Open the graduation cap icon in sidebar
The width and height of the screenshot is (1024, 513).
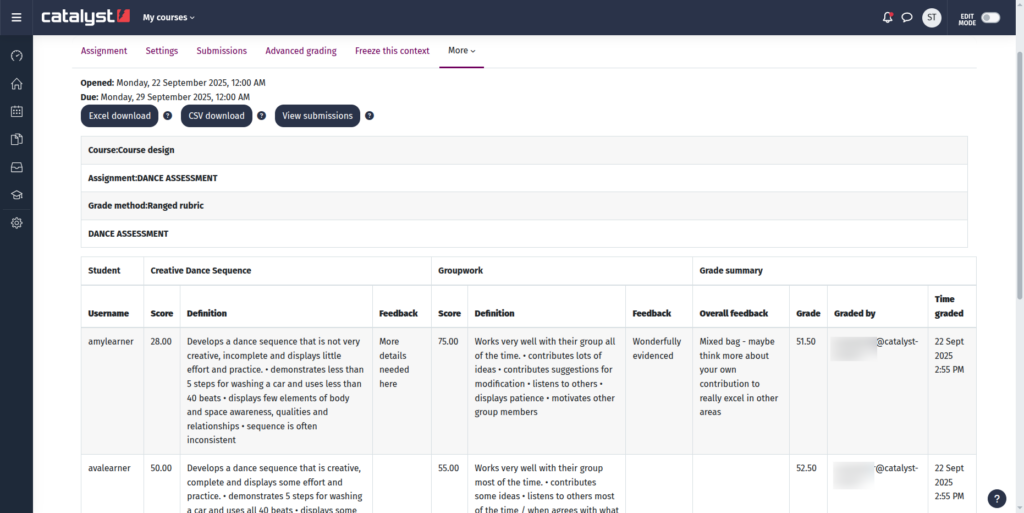17,195
